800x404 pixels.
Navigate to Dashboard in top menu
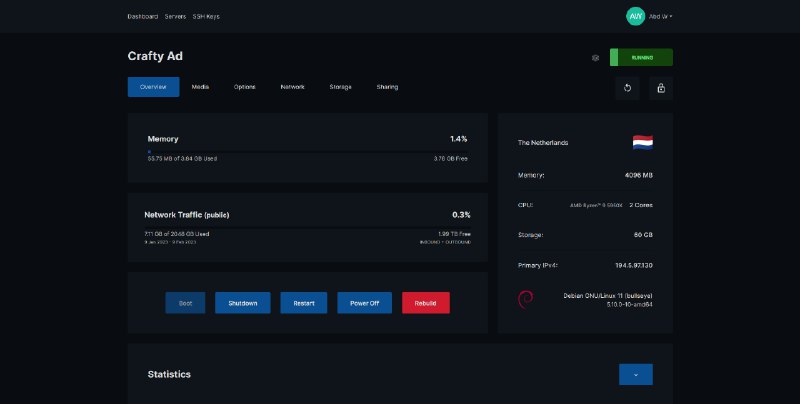tap(142, 17)
